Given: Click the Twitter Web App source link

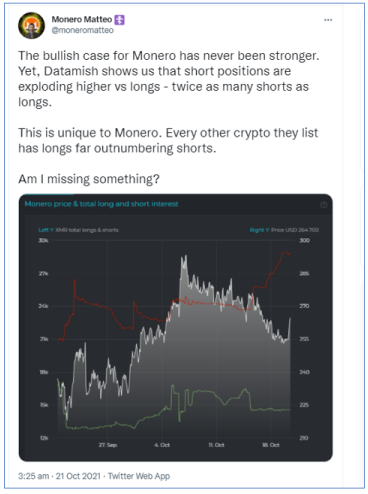Looking at the screenshot, I should pyautogui.click(x=139, y=476).
